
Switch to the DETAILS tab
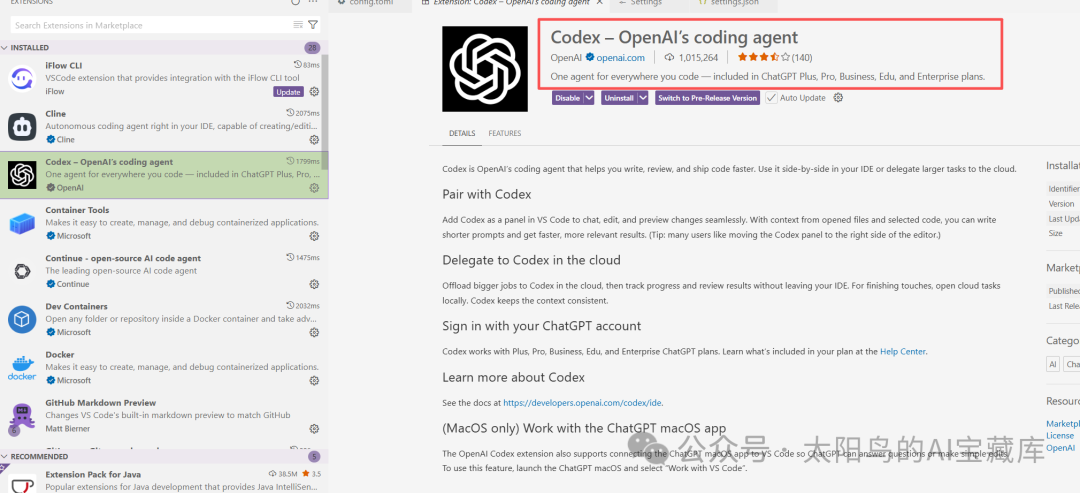click(462, 133)
